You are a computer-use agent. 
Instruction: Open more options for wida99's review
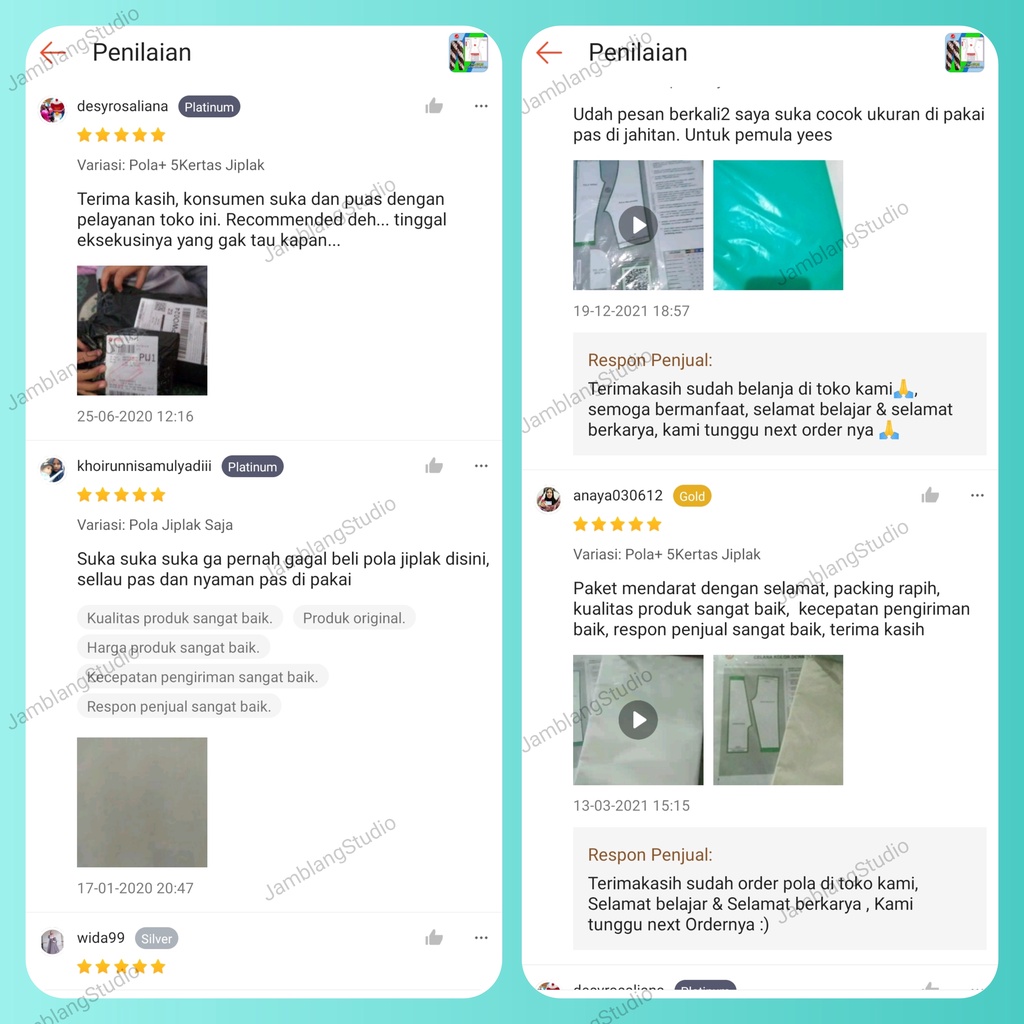(x=481, y=938)
